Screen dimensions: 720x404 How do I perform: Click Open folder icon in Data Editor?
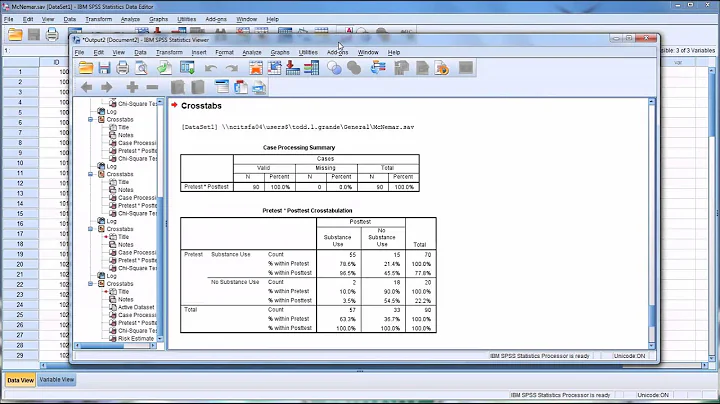(x=15, y=34)
